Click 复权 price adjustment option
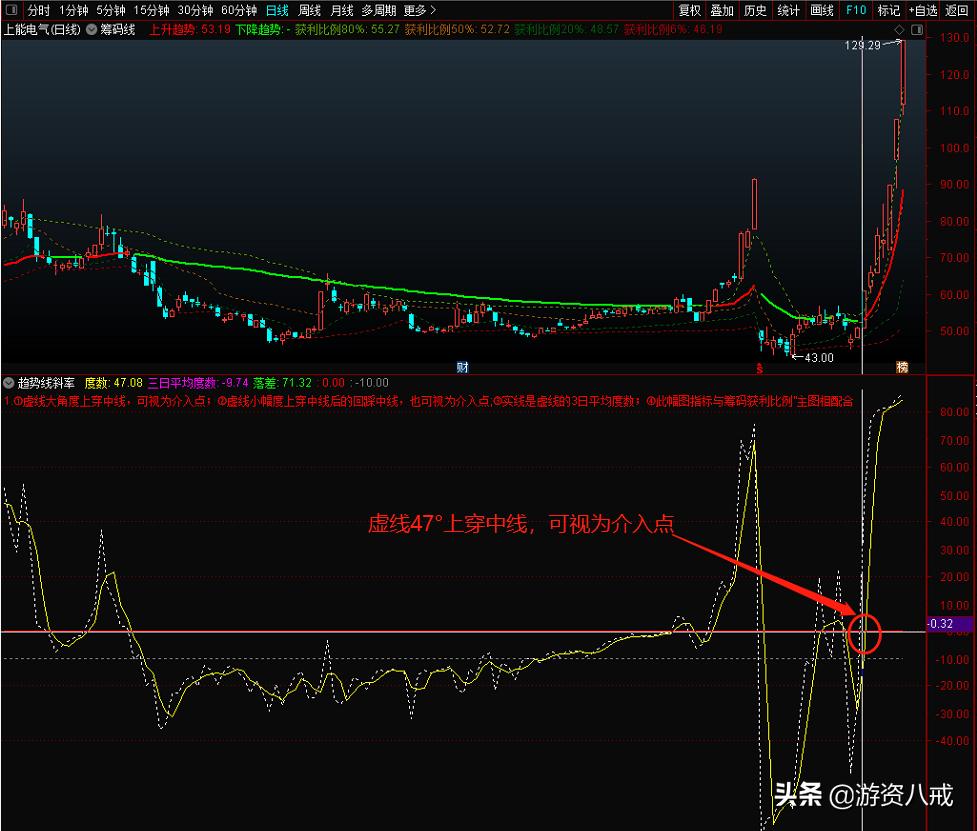The image size is (977, 831). 690,10
